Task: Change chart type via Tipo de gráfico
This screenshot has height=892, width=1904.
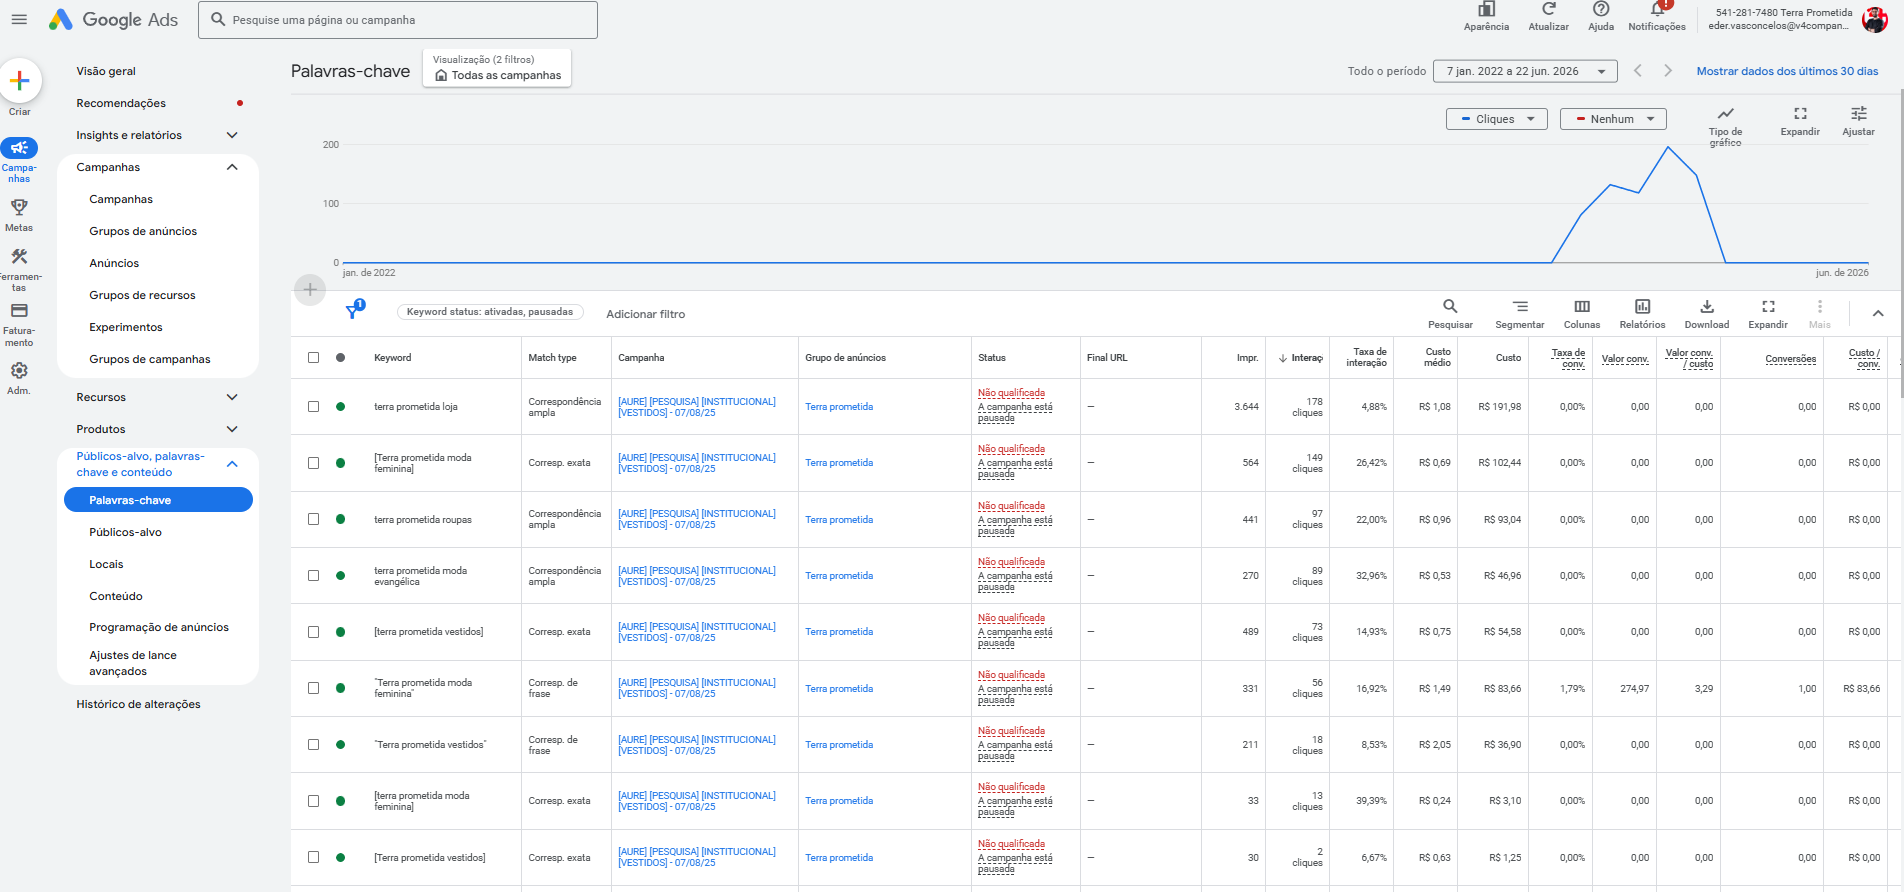Action: coord(1725,114)
